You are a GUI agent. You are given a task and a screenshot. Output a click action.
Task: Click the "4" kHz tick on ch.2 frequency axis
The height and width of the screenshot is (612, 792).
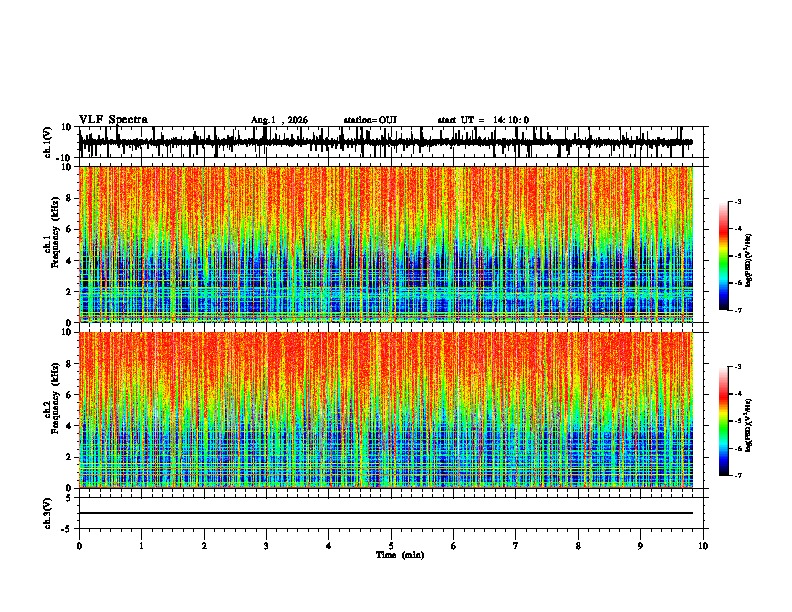(x=70, y=426)
